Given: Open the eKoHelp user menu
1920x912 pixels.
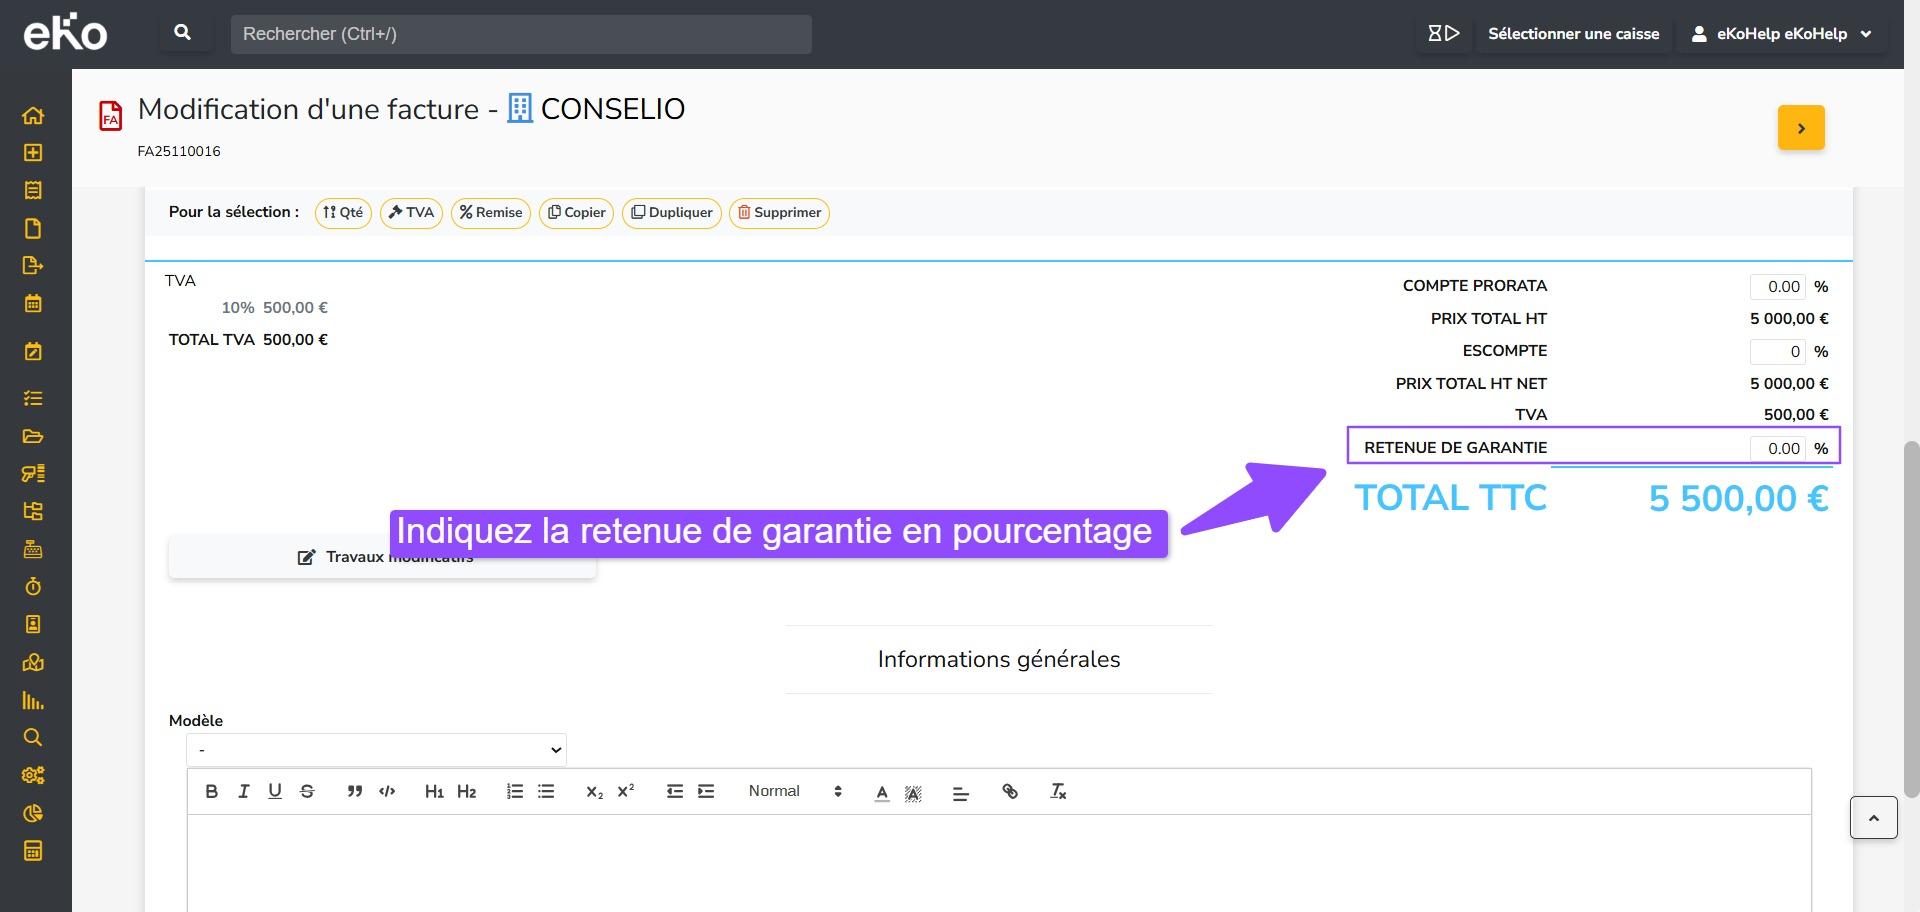Looking at the screenshot, I should (x=1782, y=34).
